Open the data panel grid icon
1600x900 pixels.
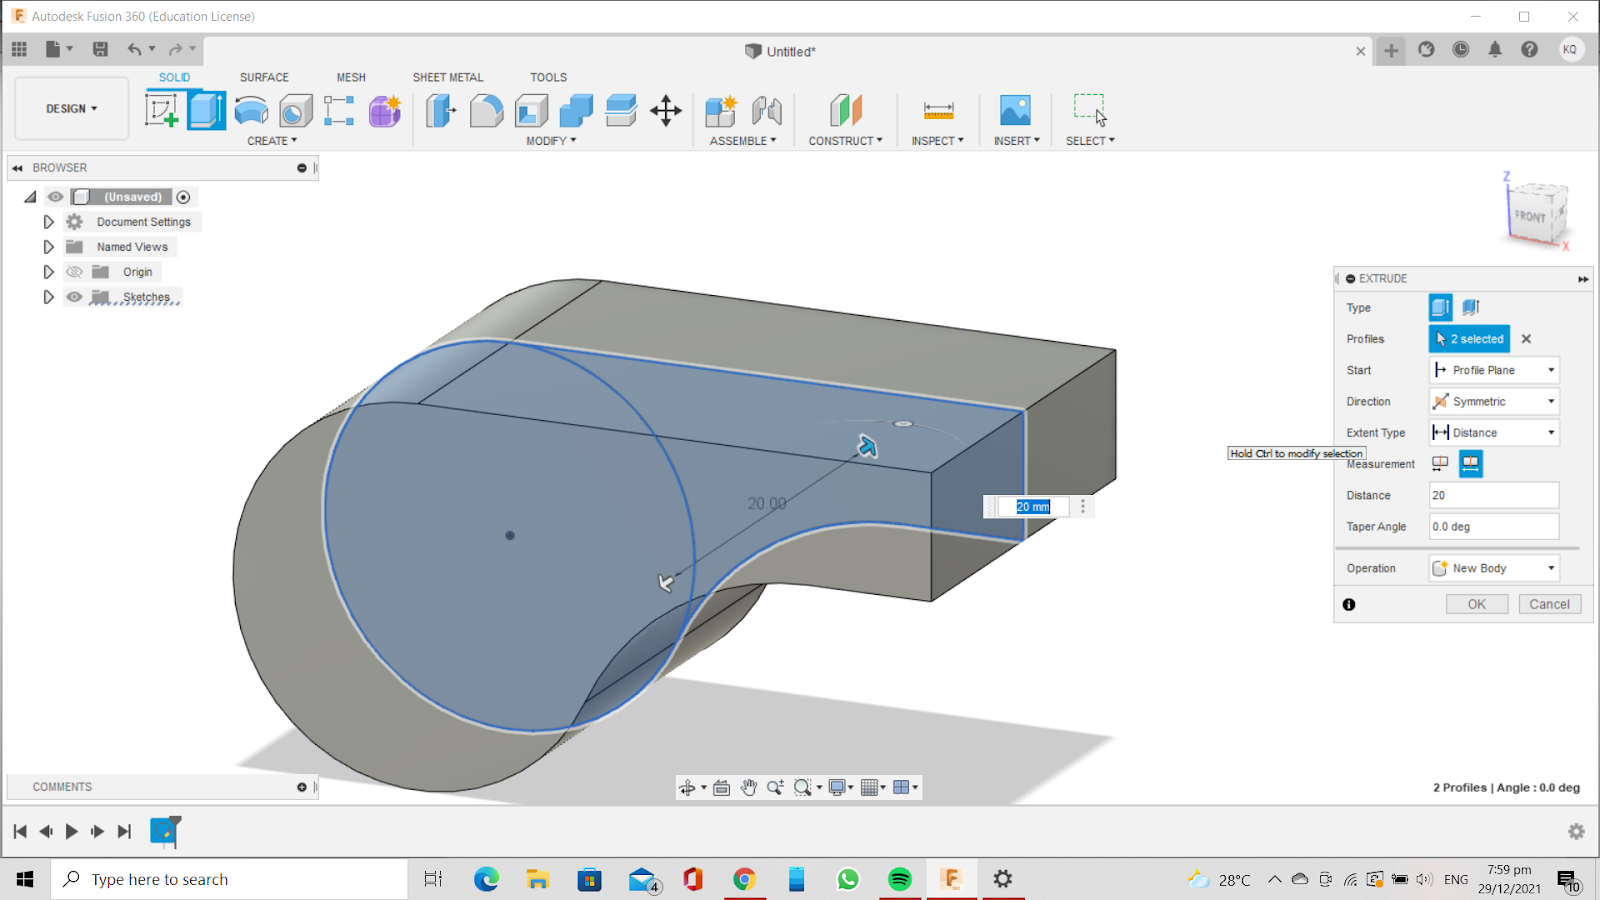19,49
